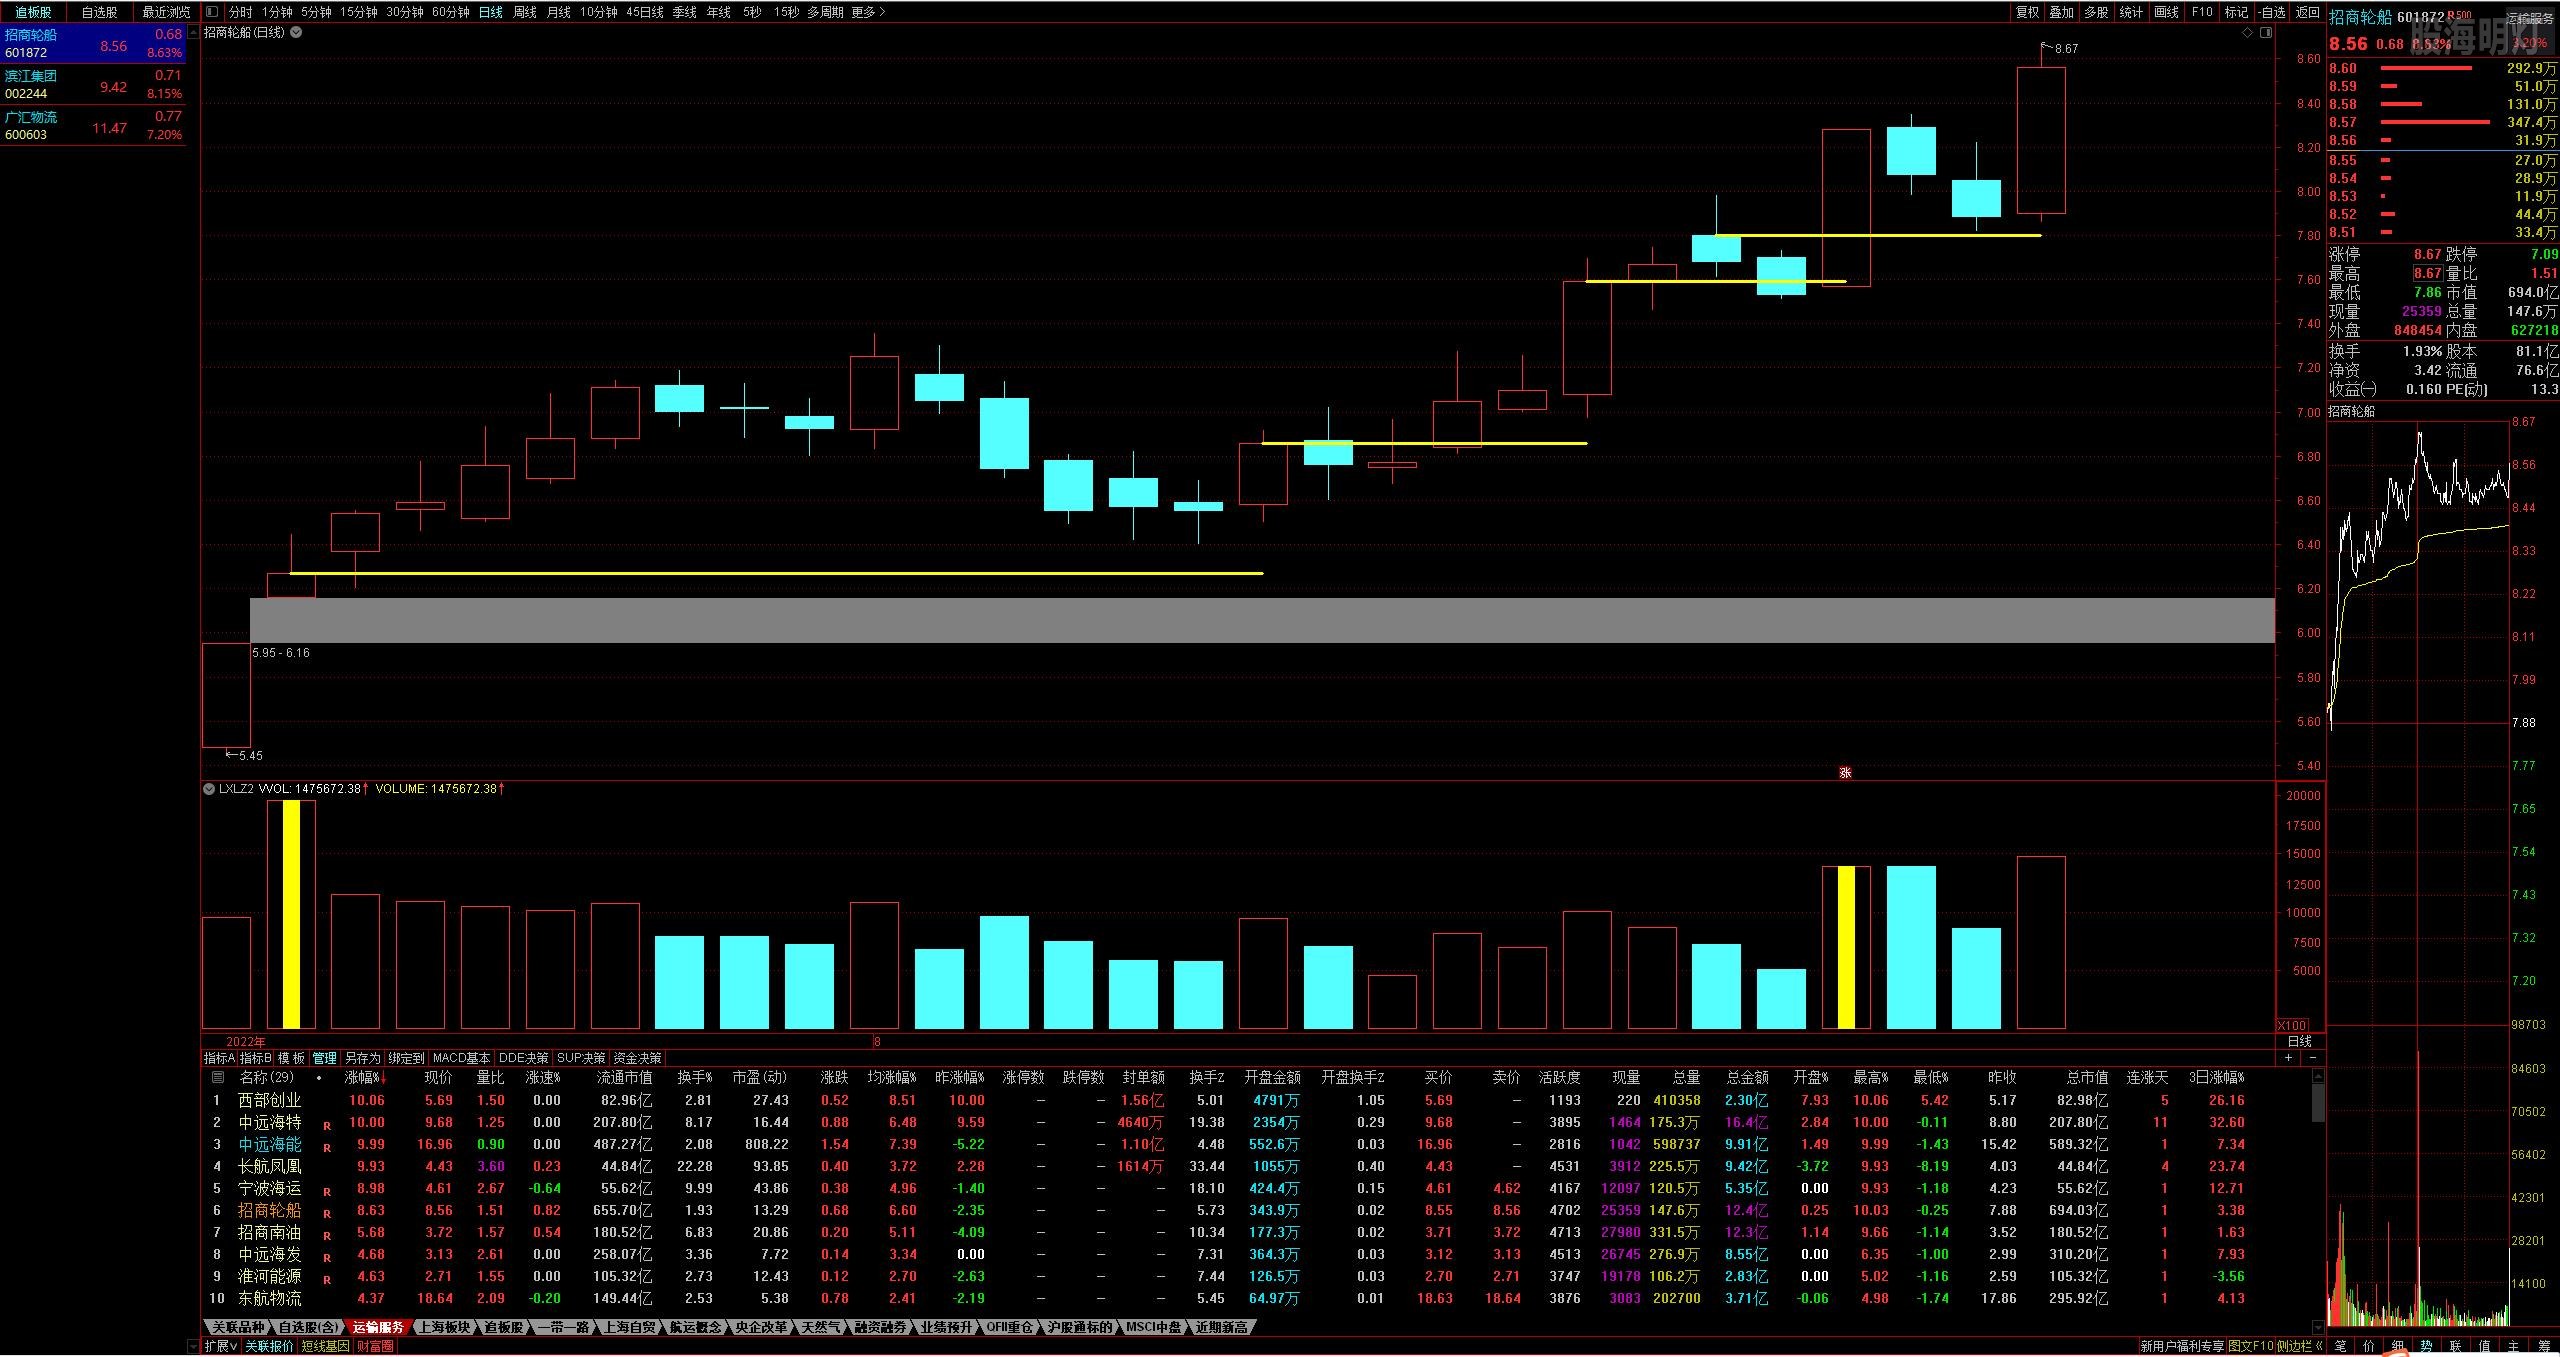Switch to the 自选股 tab in left panel
Image resolution: width=2560 pixels, height=1357 pixels.
pyautogui.click(x=99, y=12)
